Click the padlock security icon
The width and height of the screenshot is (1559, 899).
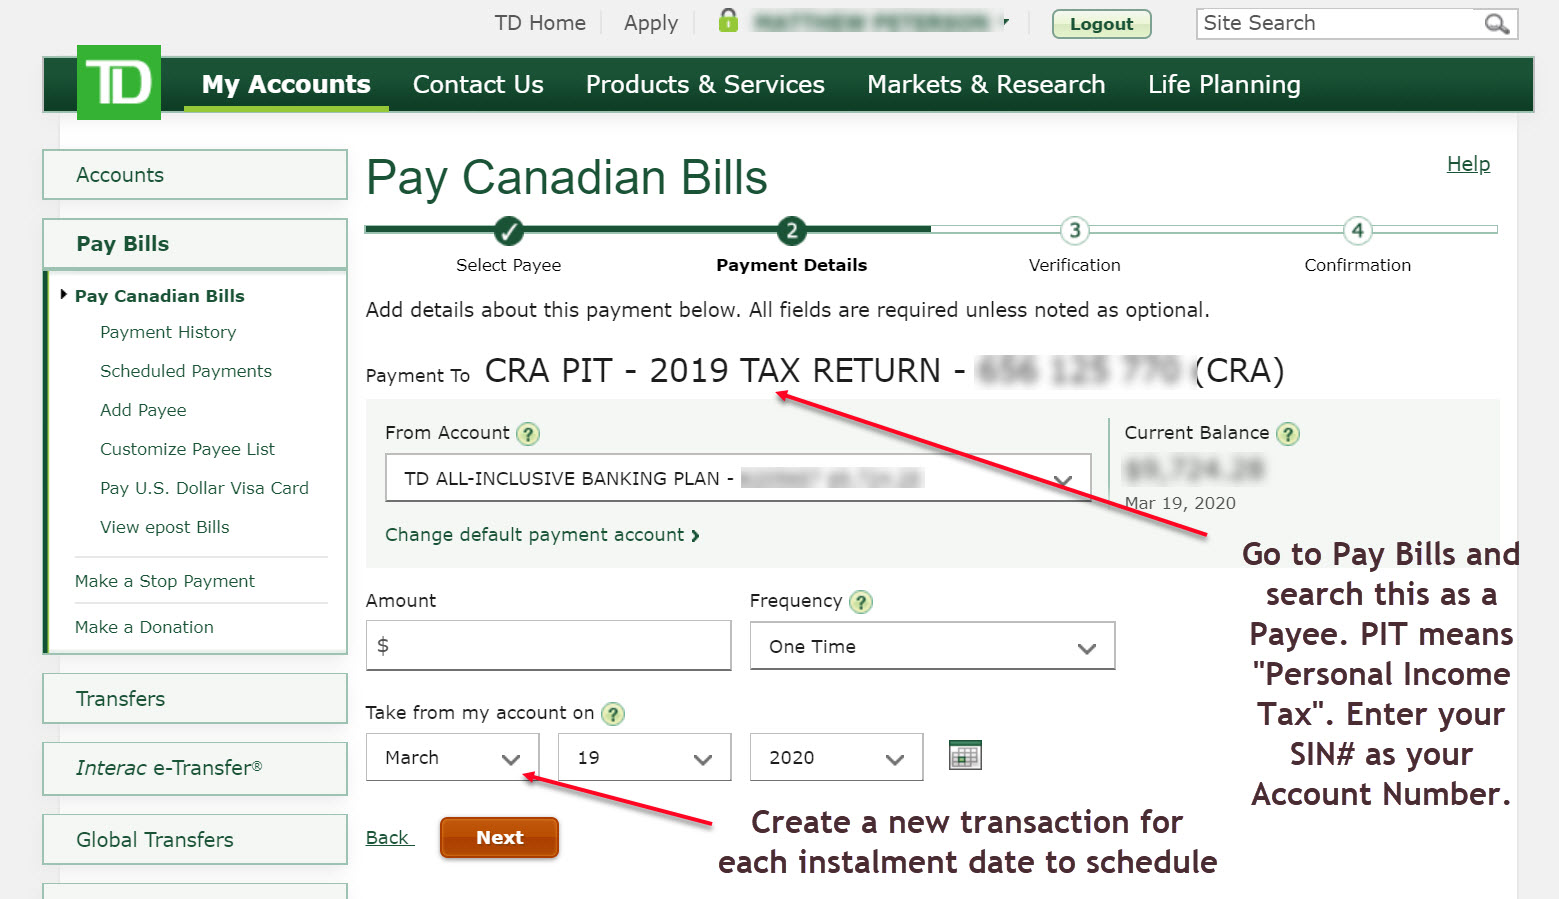(727, 20)
